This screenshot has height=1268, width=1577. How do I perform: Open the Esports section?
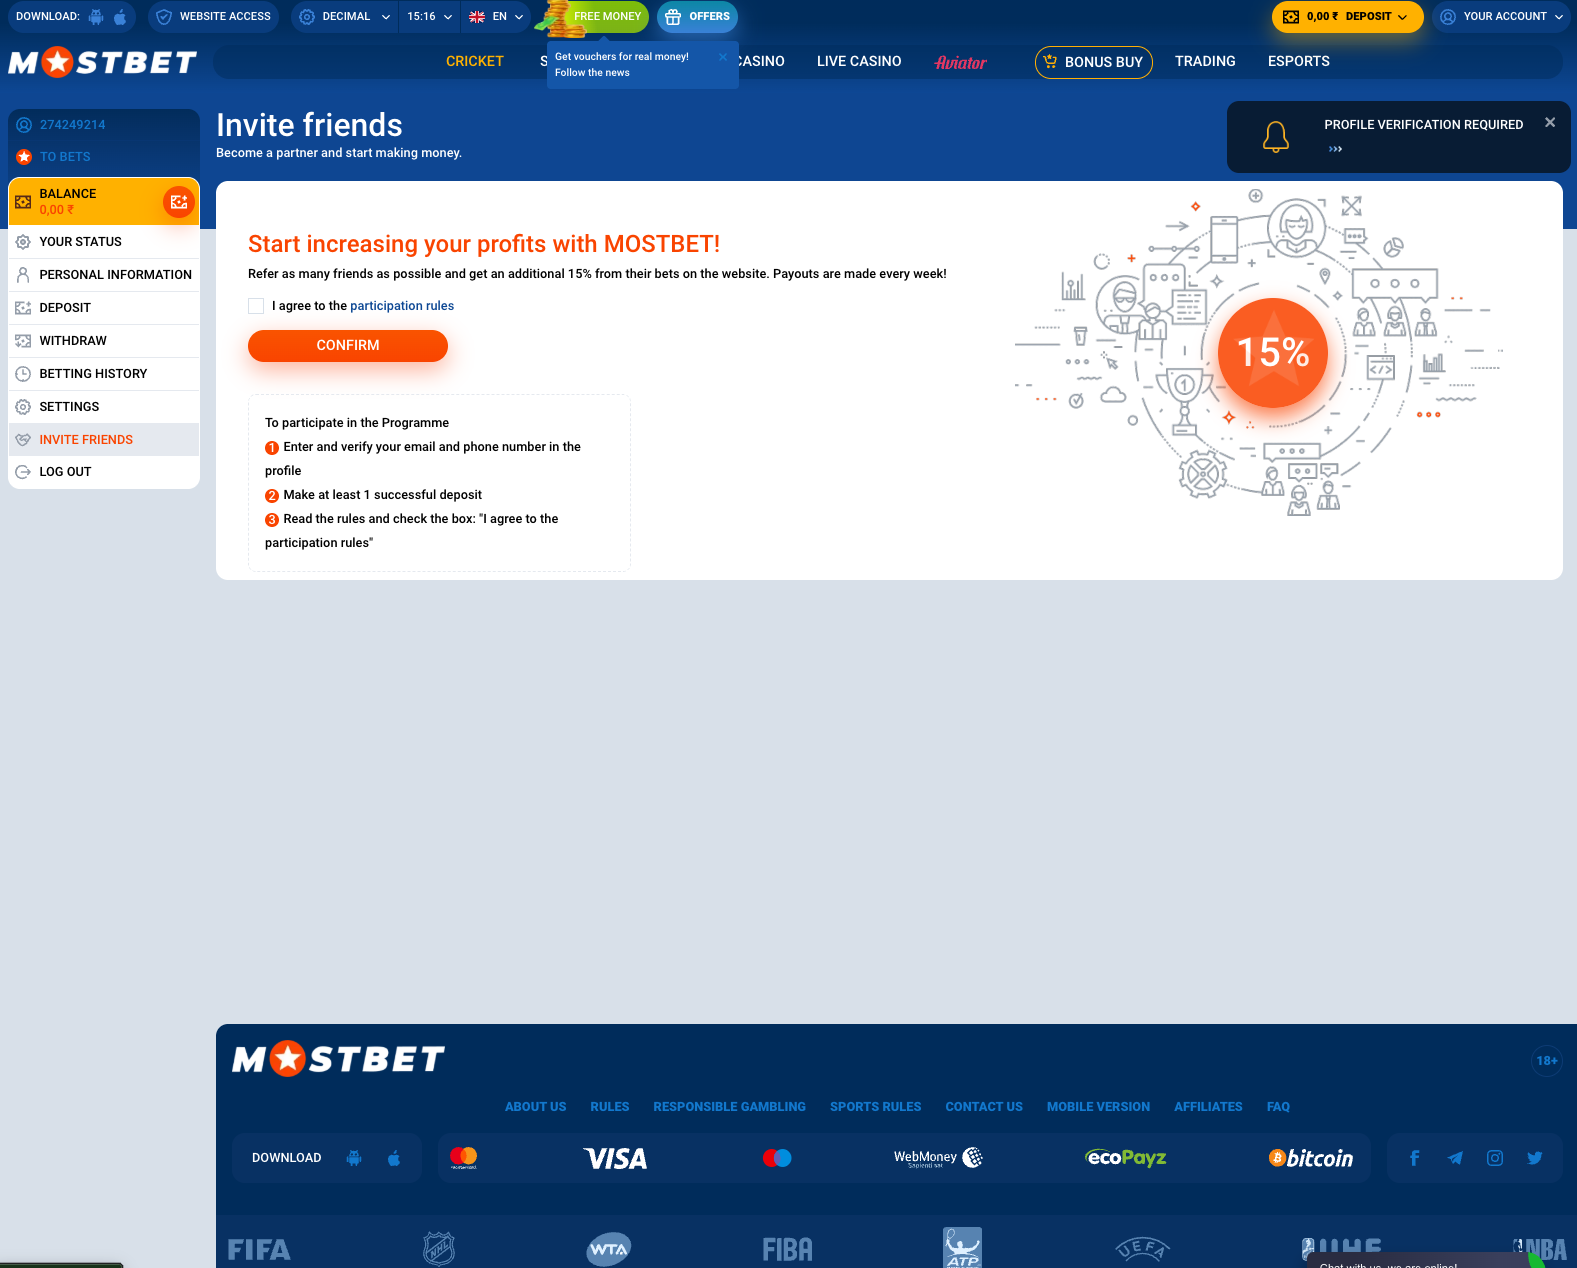click(x=1298, y=61)
